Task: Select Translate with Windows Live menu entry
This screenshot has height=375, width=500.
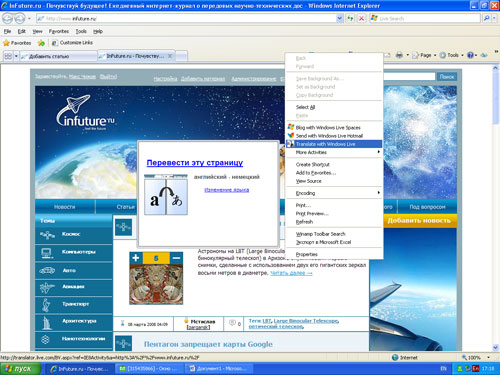Action: 334,144
